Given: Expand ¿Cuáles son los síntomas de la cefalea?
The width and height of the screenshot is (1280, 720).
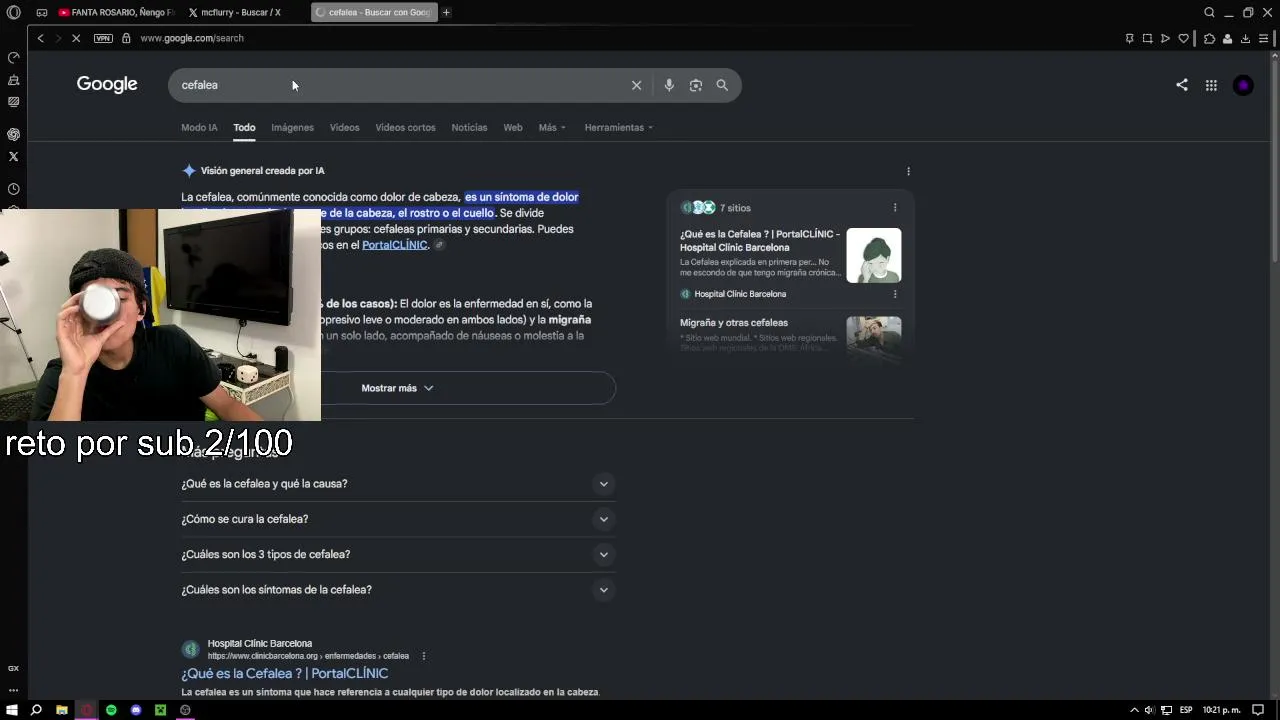Looking at the screenshot, I should click(x=398, y=590).
